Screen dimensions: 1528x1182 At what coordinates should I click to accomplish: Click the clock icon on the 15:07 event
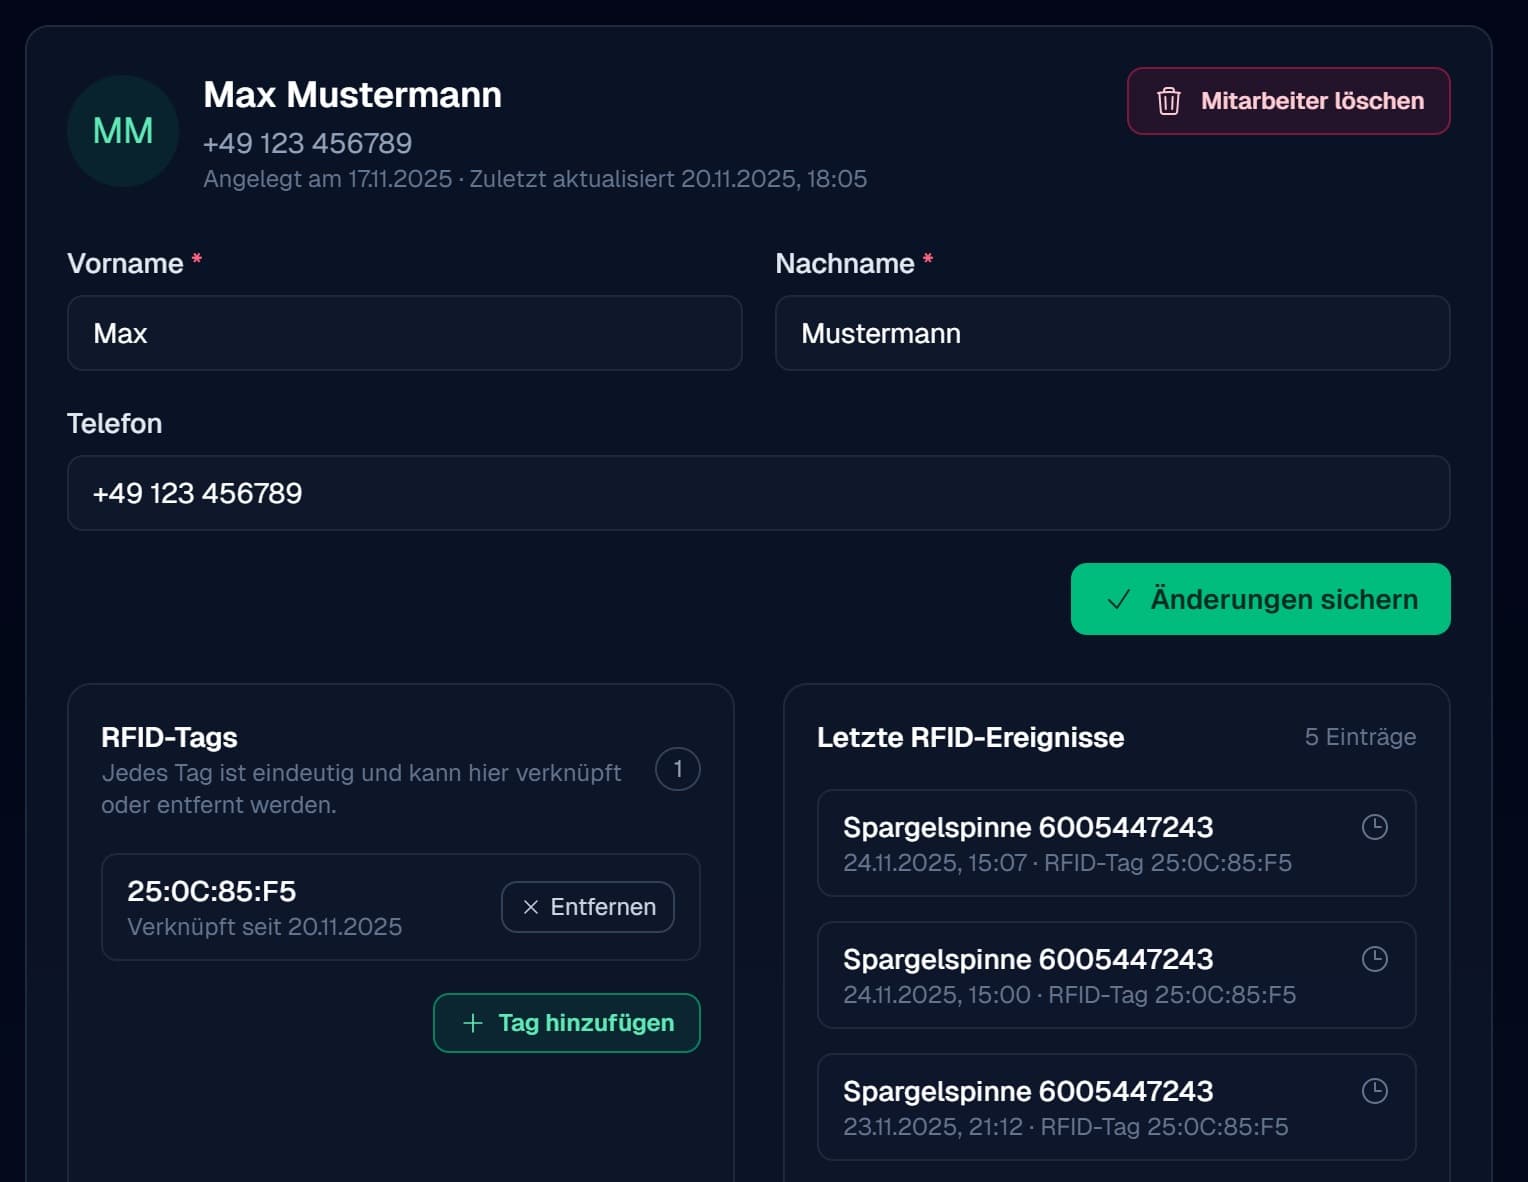(1376, 827)
